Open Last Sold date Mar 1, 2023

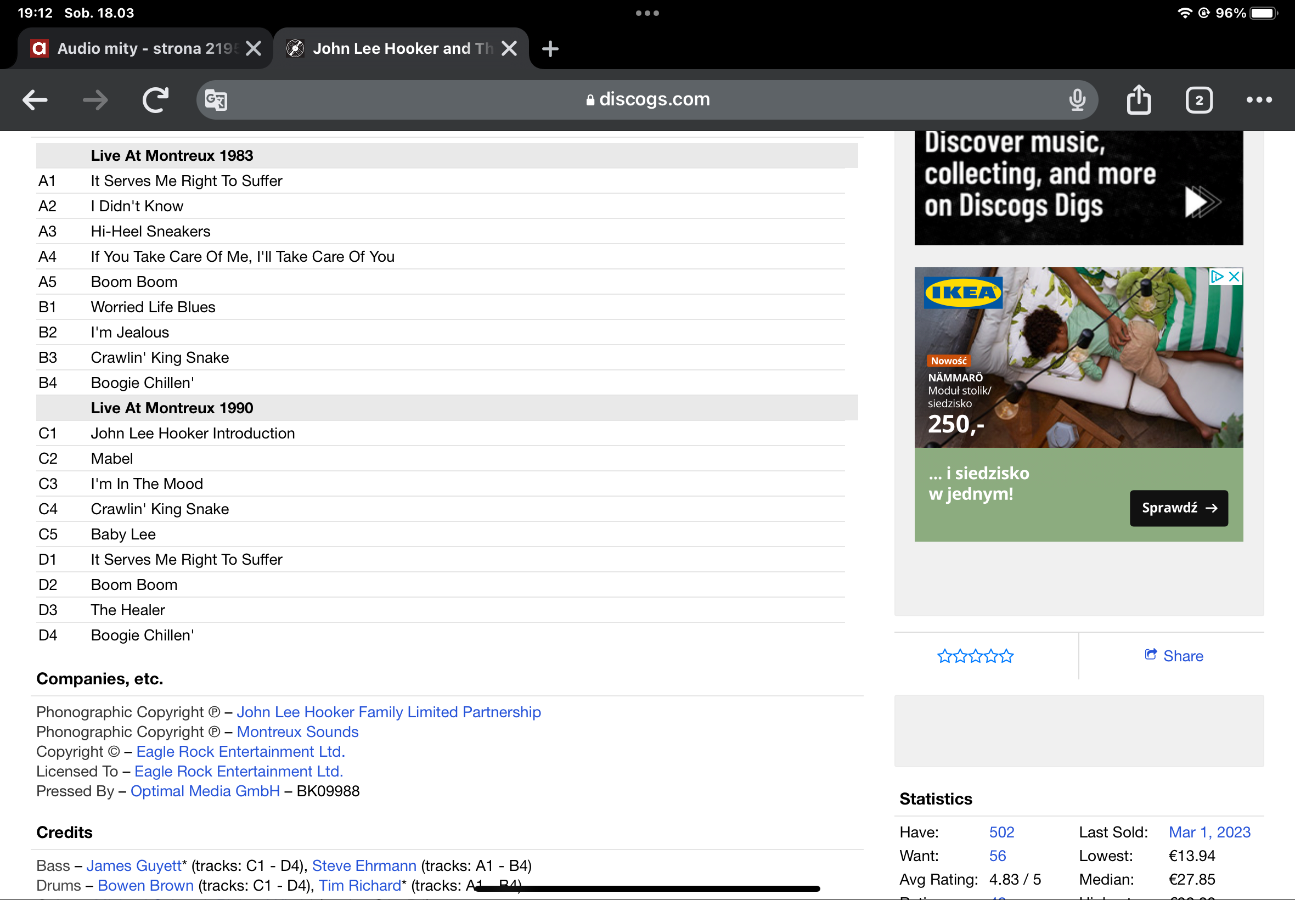coord(1210,832)
